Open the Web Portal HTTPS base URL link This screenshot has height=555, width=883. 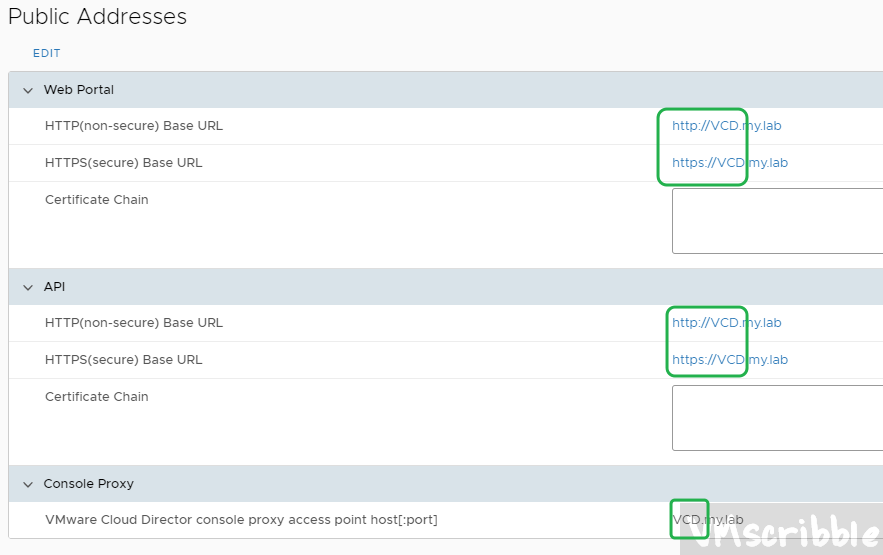tap(729, 163)
